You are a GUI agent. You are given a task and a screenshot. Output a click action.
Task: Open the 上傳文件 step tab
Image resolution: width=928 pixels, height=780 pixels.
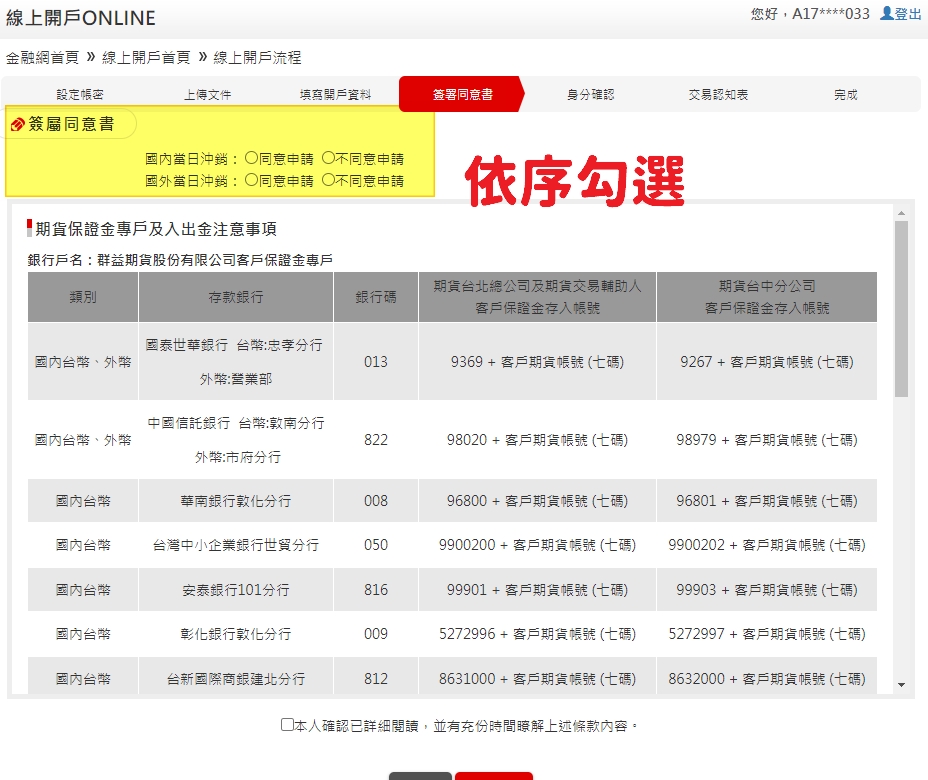point(208,95)
